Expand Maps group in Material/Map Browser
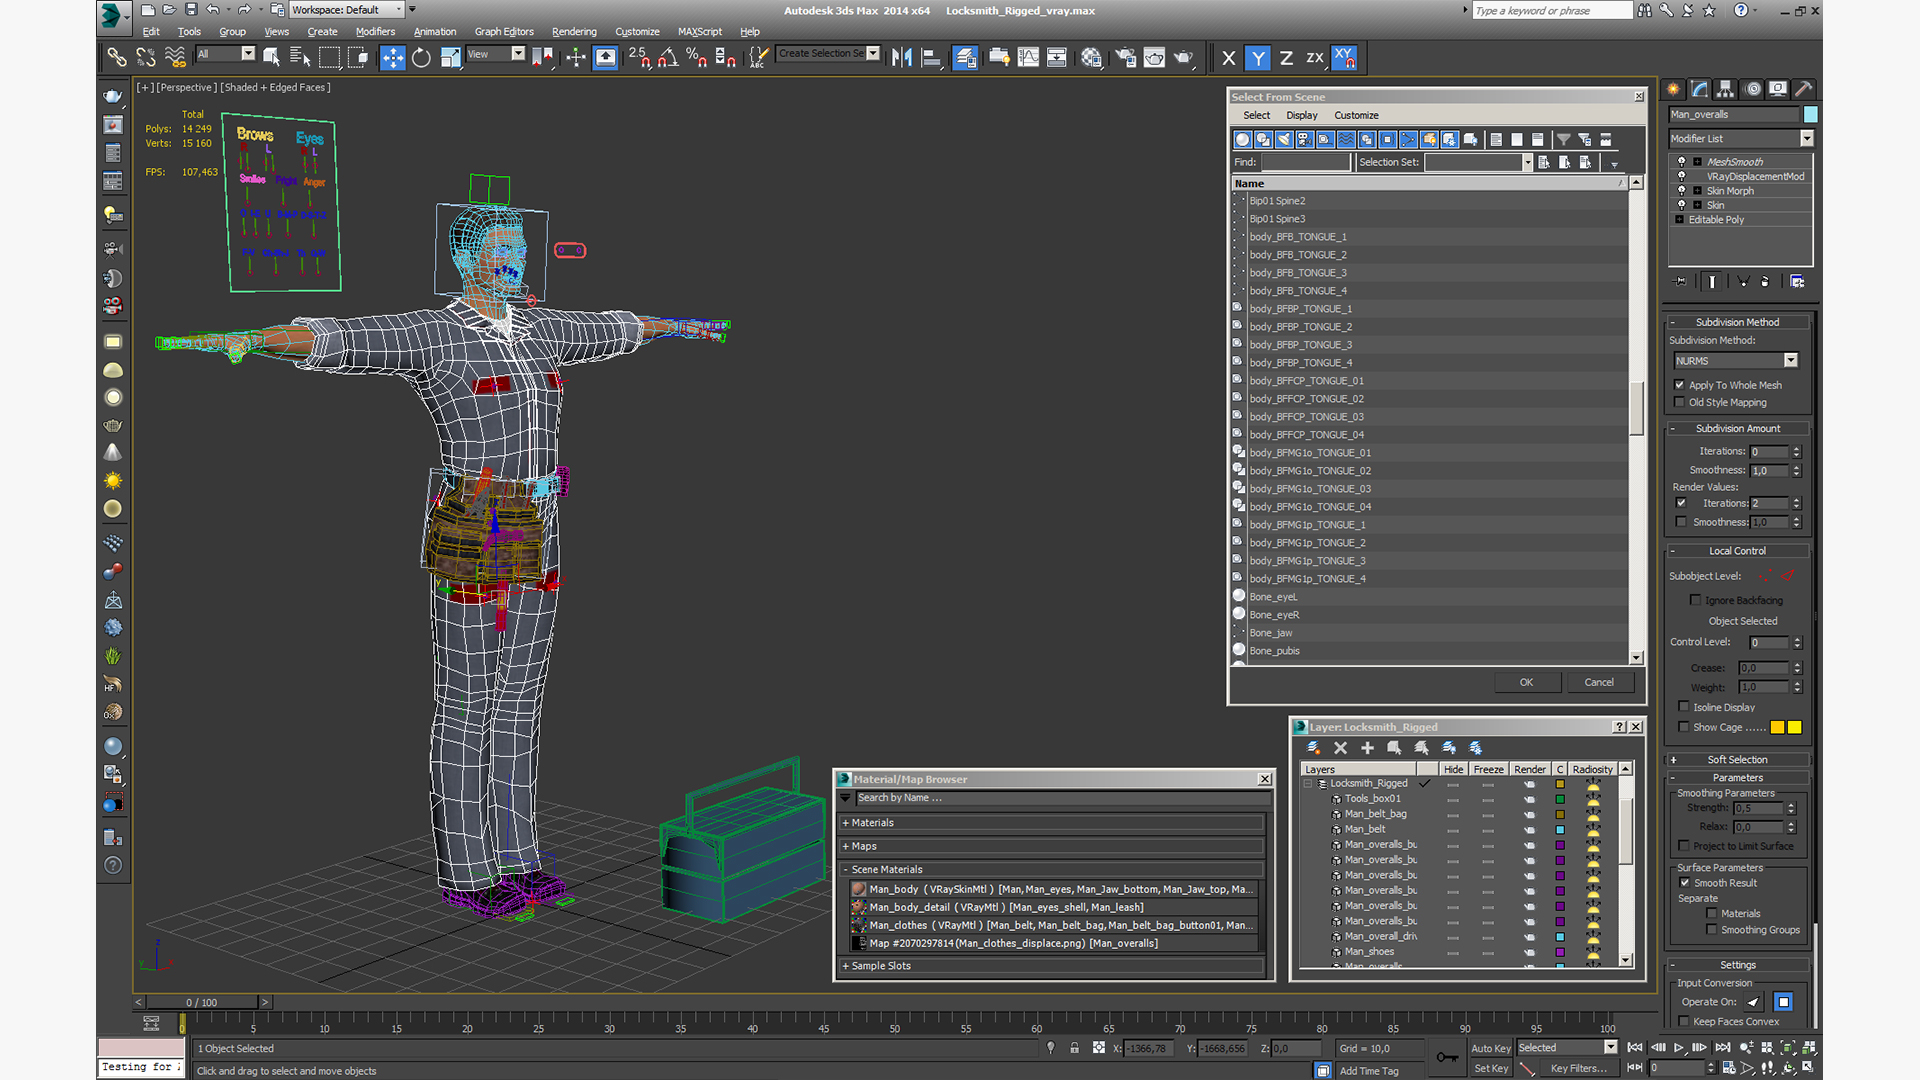Image resolution: width=1920 pixels, height=1080 pixels. pos(1052,846)
